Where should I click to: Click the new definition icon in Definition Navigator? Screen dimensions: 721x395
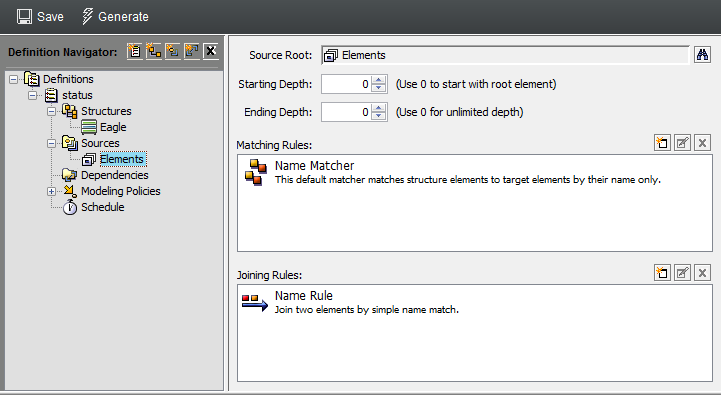pyautogui.click(x=135, y=51)
